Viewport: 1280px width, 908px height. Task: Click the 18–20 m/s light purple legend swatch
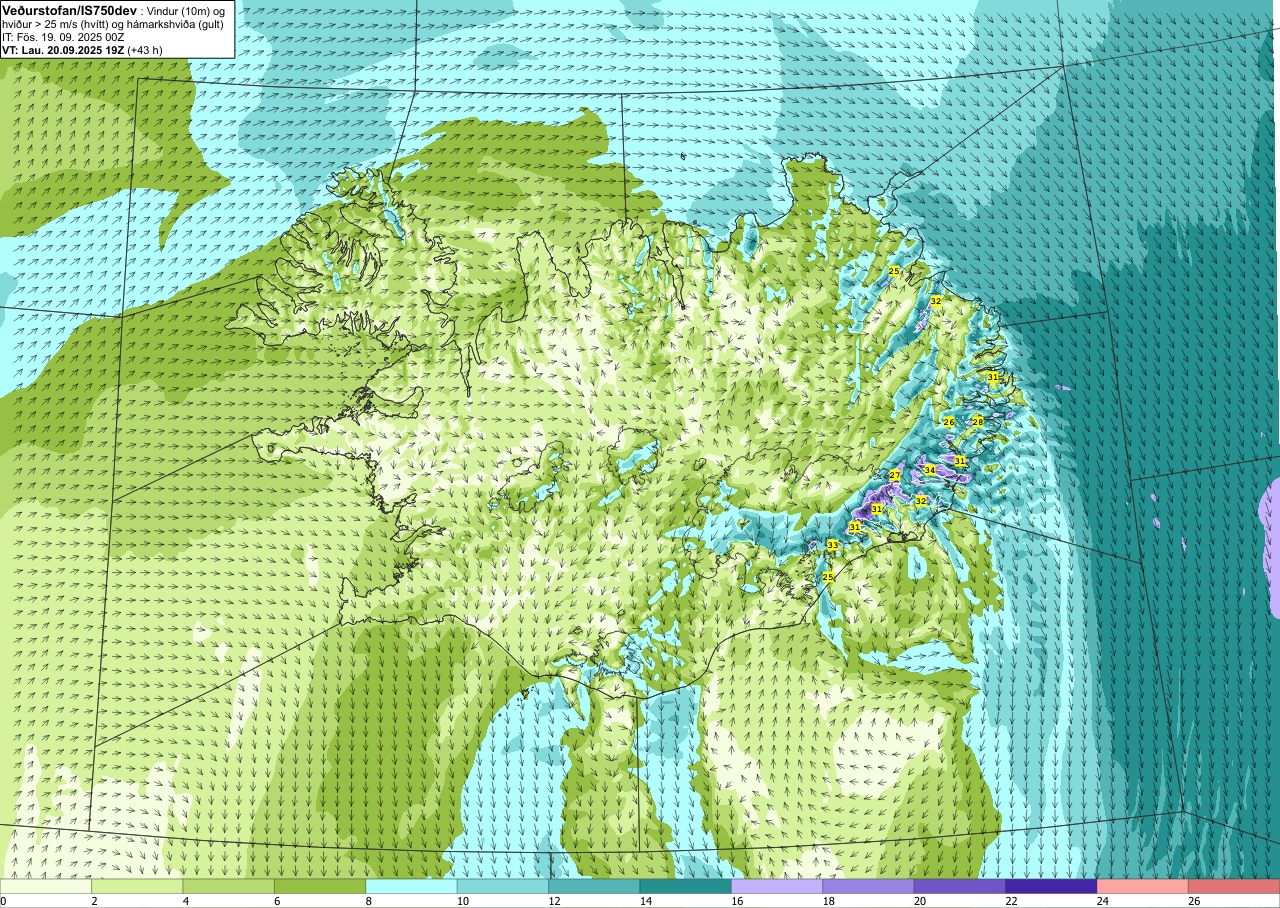868,886
